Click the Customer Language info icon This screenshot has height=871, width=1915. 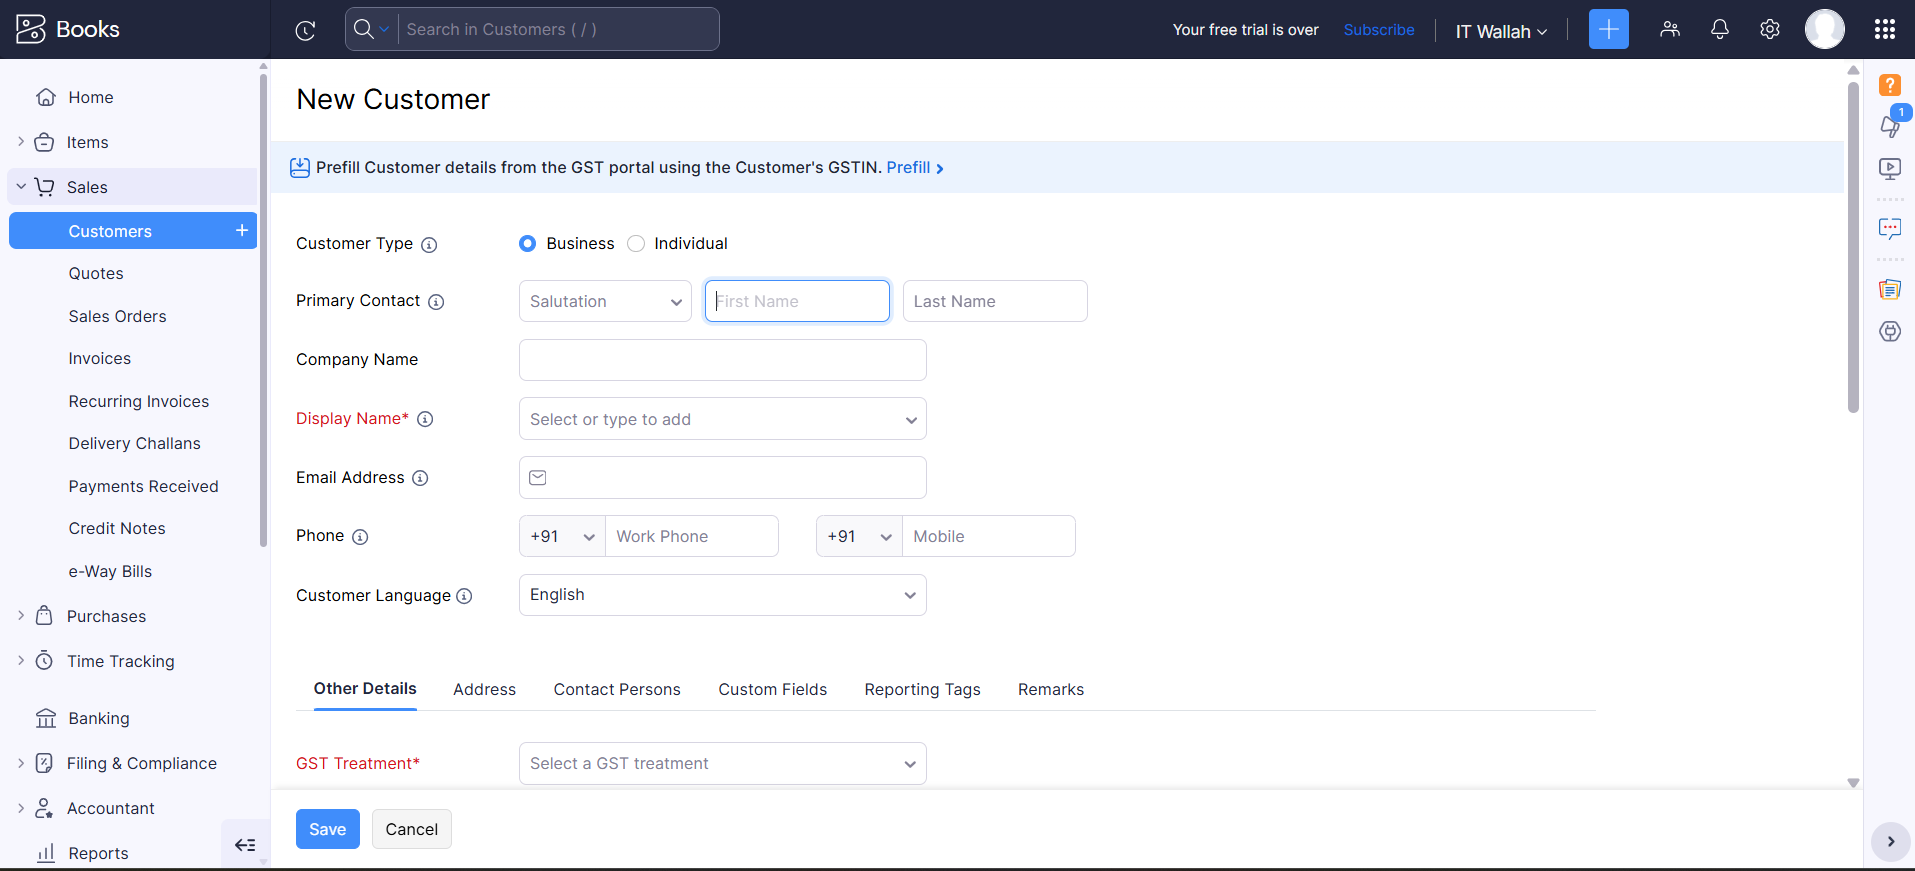coord(464,596)
